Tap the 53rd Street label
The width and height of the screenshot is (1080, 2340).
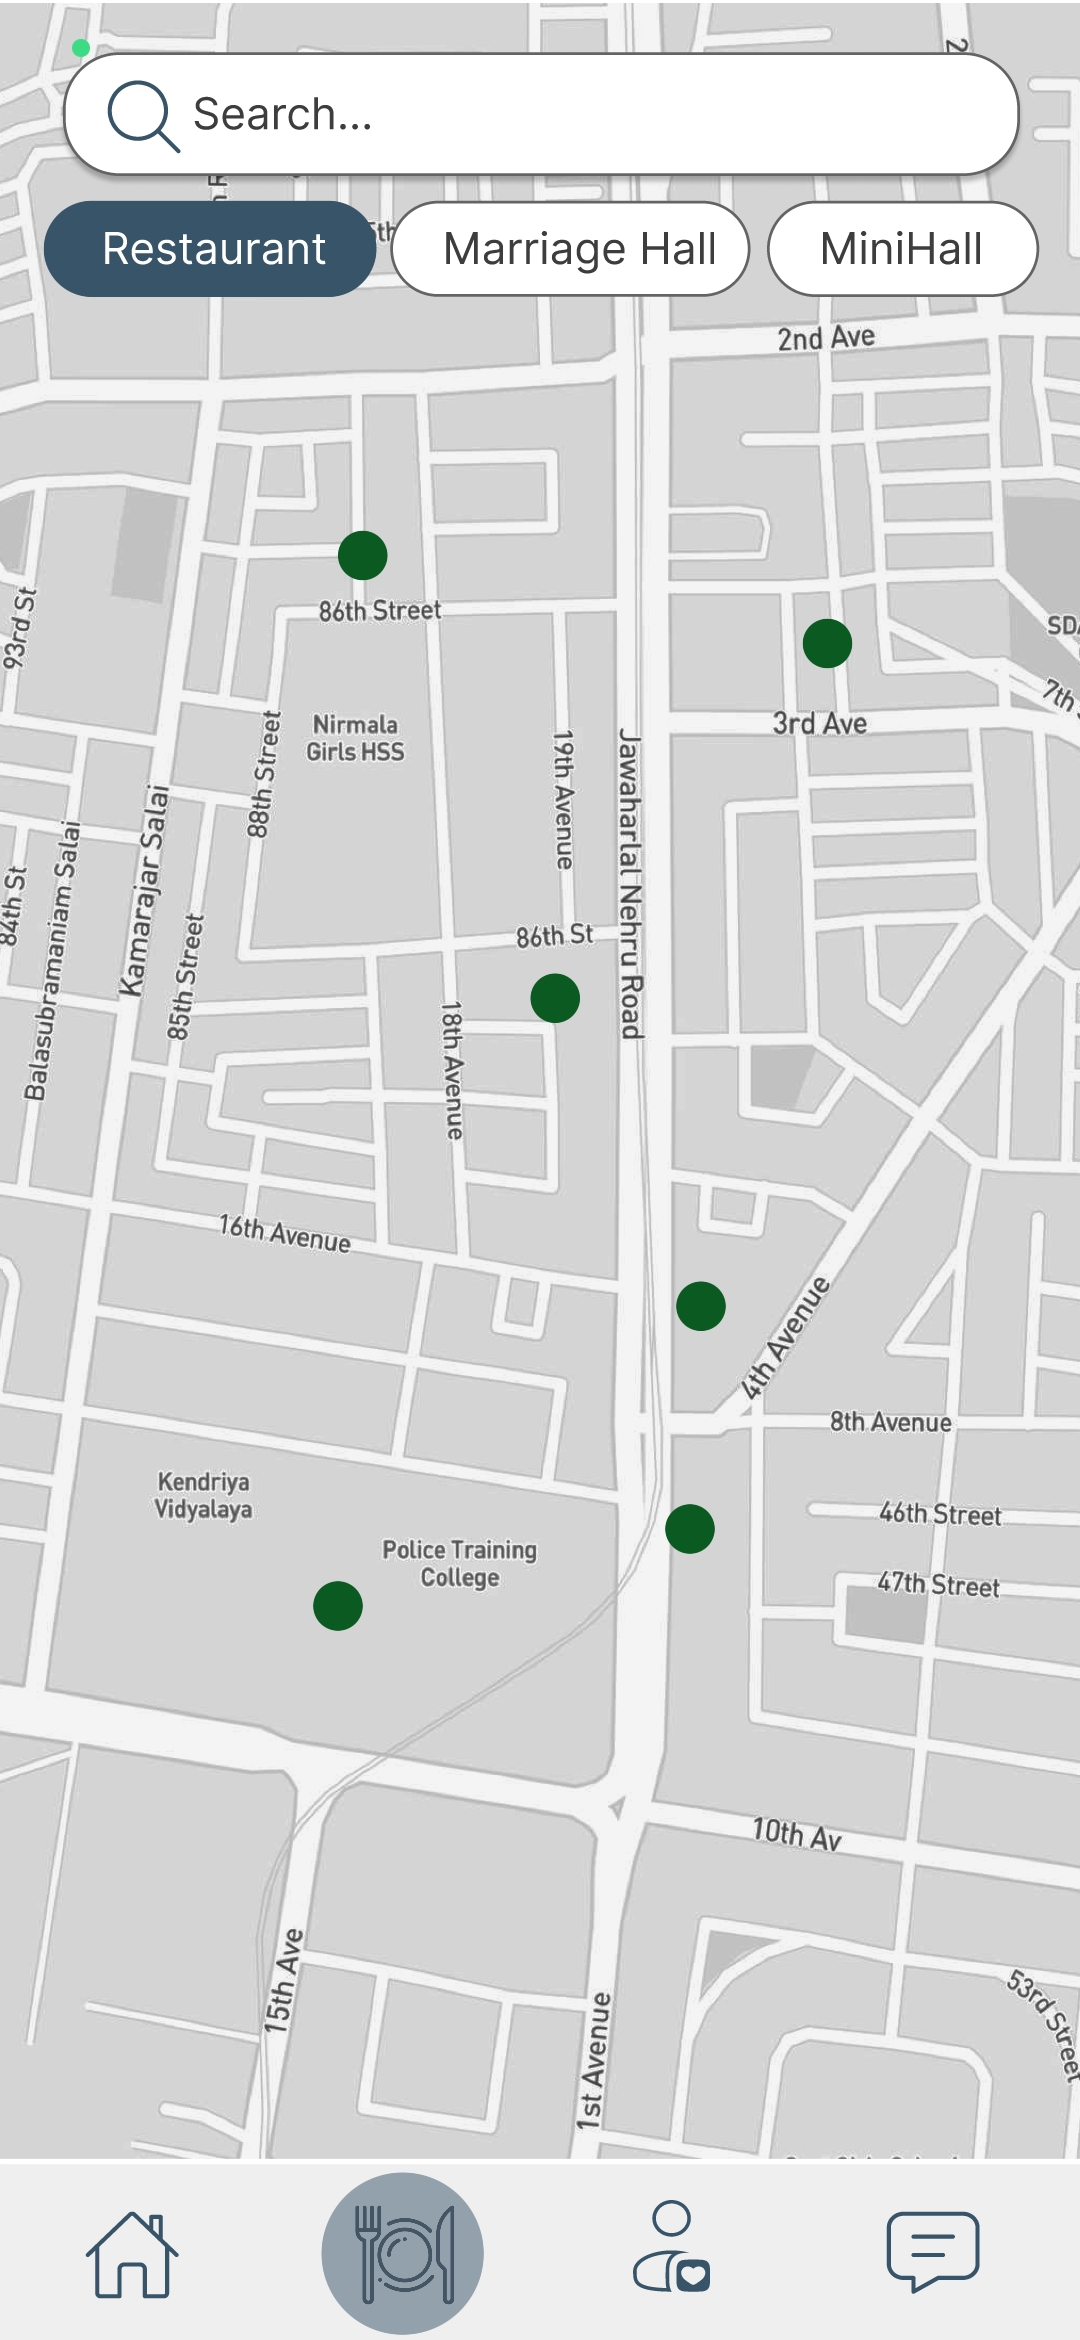click(x=1044, y=2025)
